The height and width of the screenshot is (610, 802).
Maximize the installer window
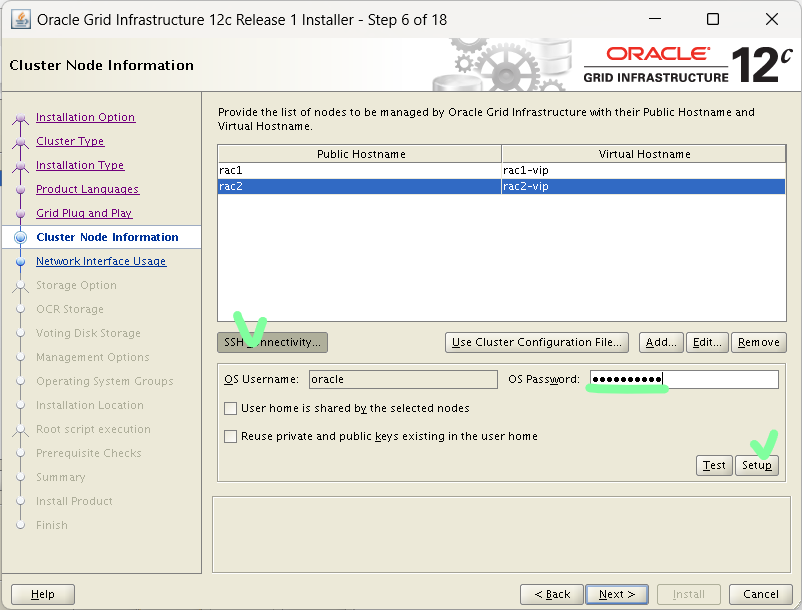point(712,19)
